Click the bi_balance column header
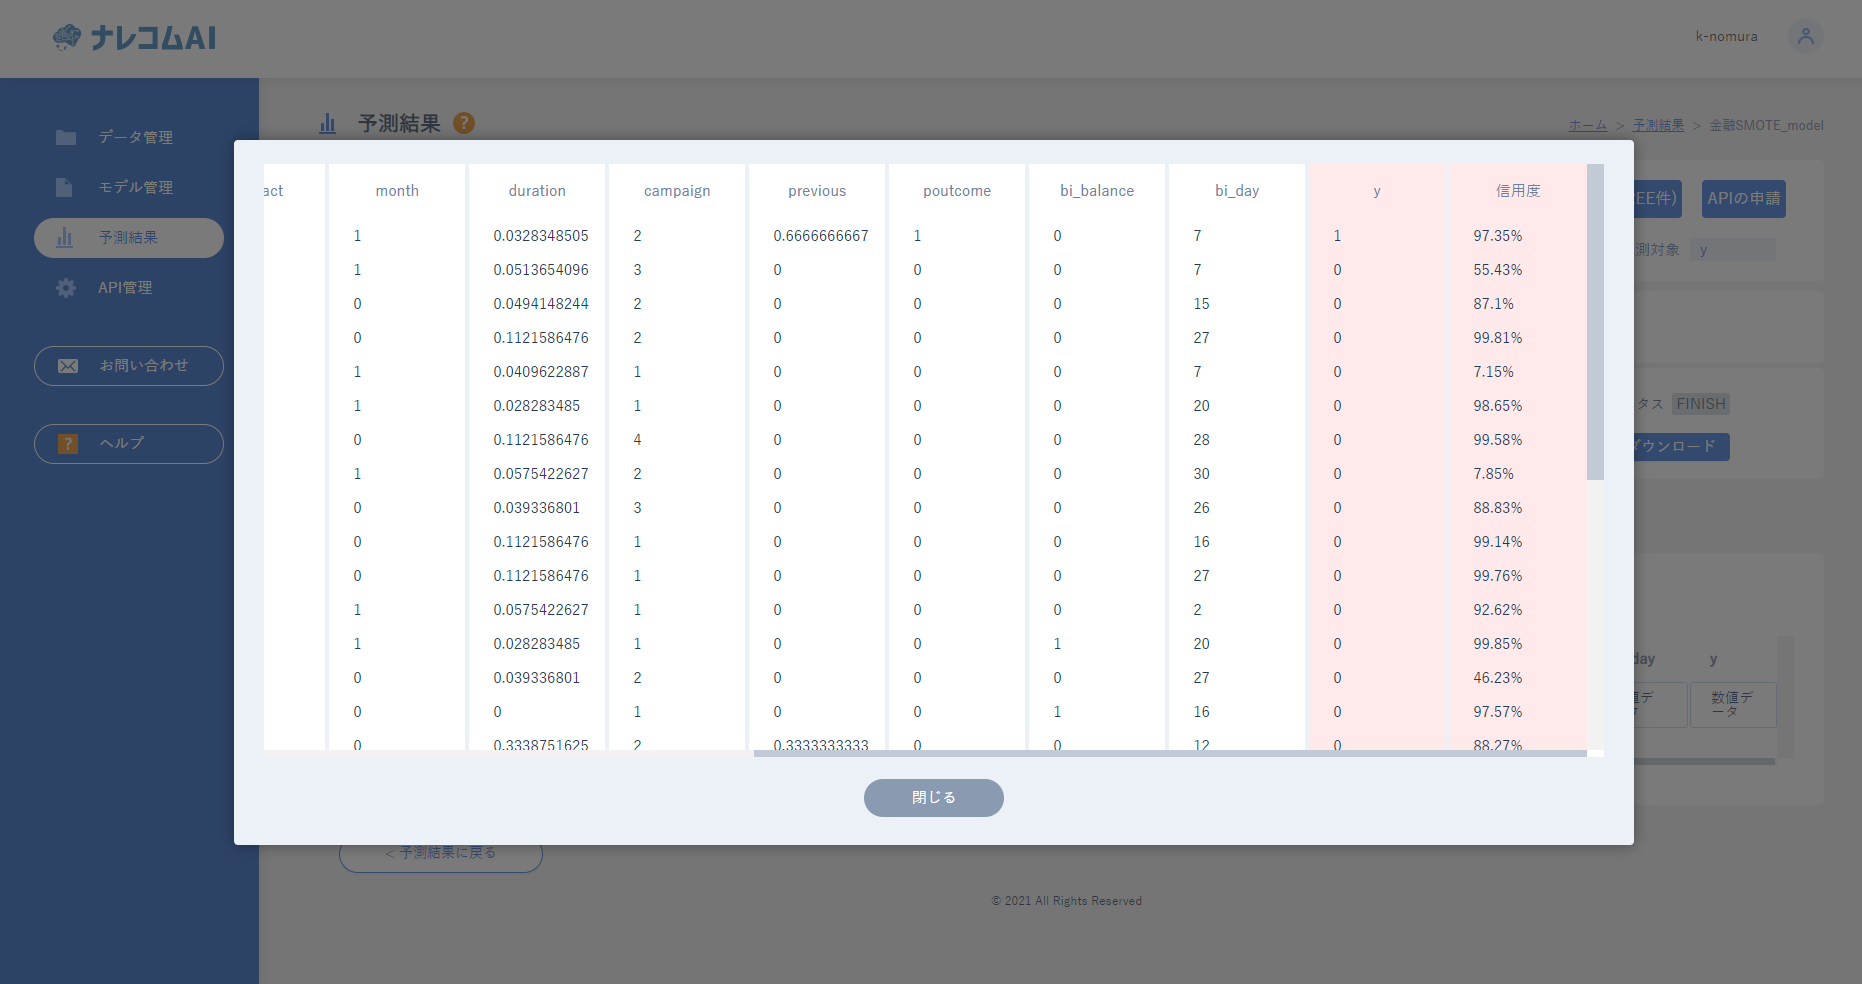Viewport: 1862px width, 984px height. click(1097, 191)
